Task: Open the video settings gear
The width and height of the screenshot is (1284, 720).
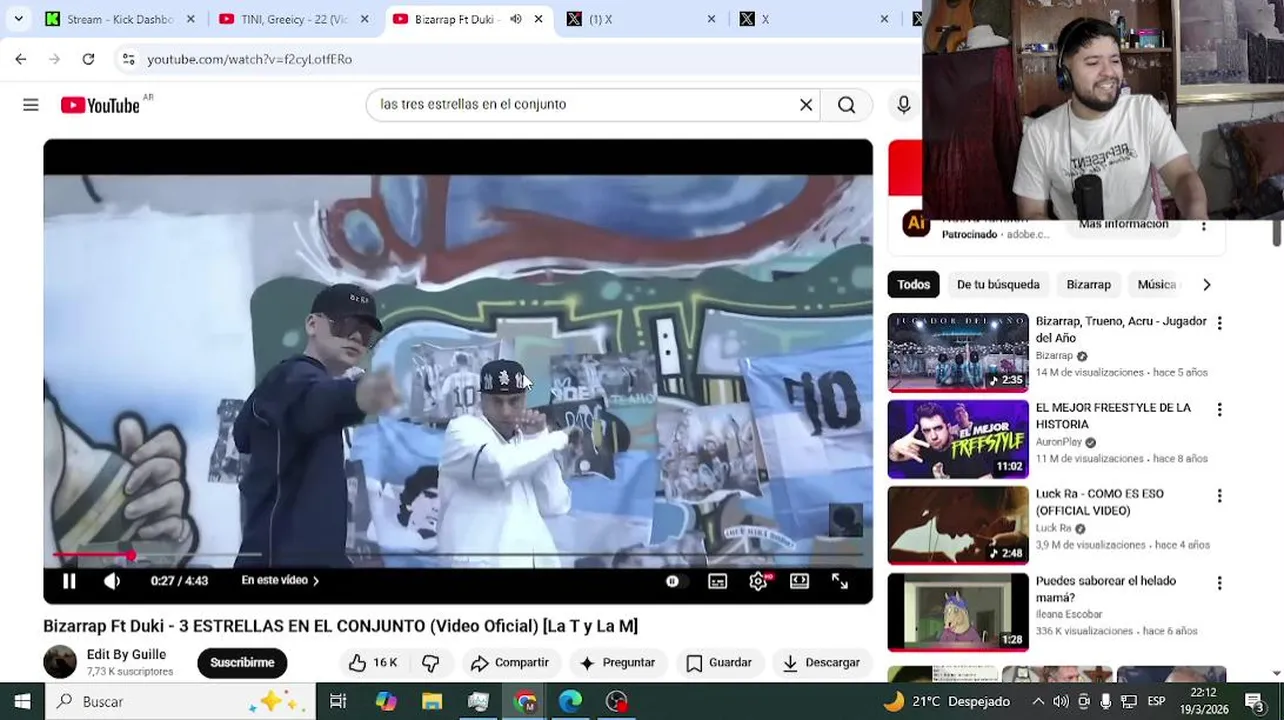Action: point(759,581)
